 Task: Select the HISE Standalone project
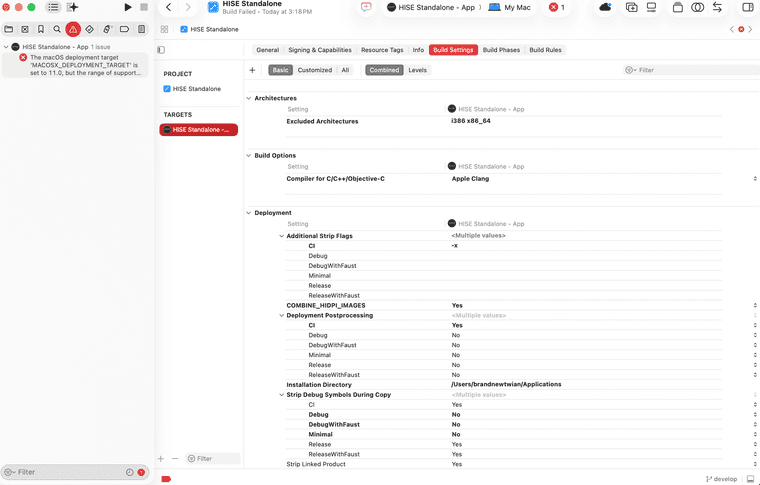192,89
